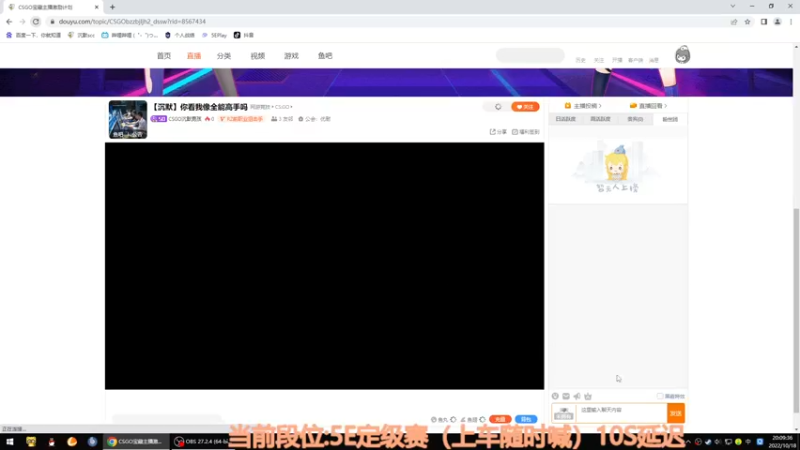Switch to the 周活跃度 tab
The height and width of the screenshot is (450, 800).
(600, 119)
